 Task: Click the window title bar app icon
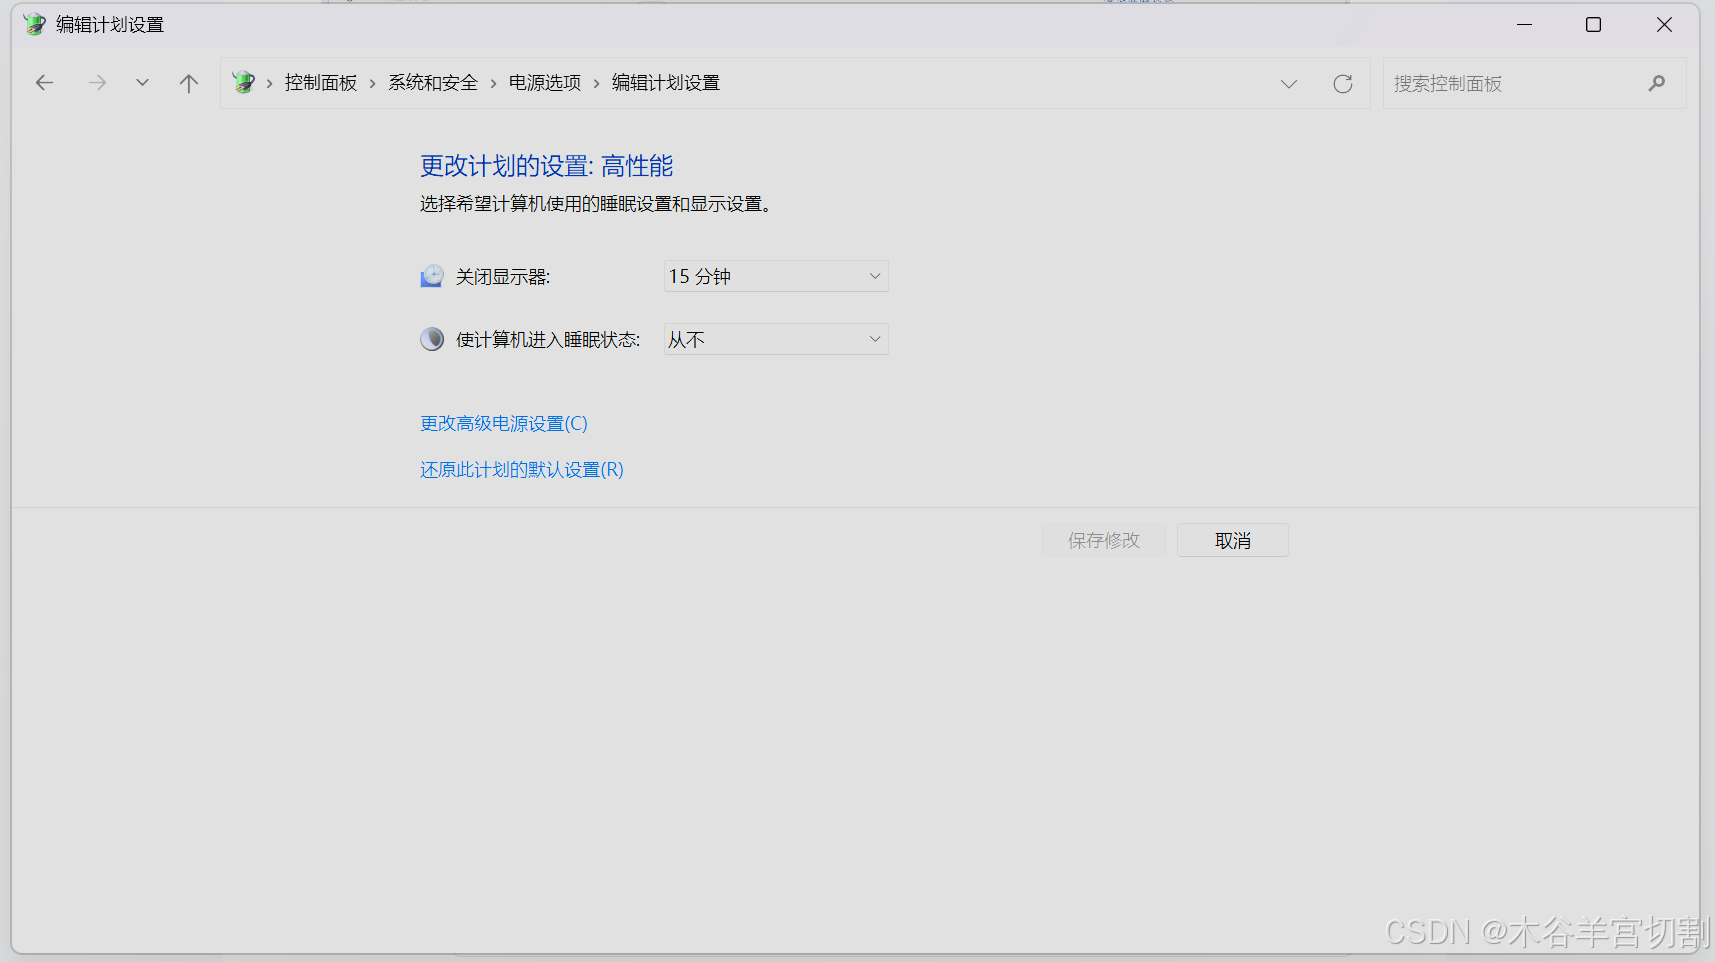(34, 24)
